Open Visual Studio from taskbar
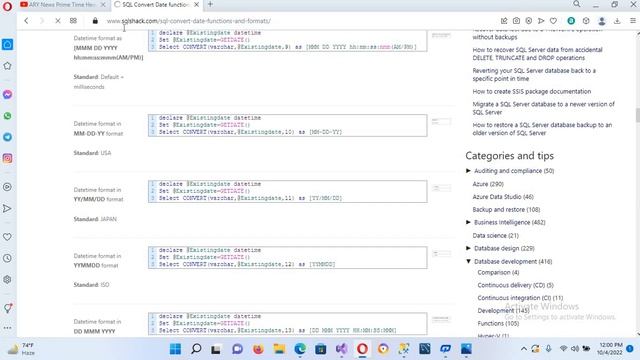This screenshot has height=360, width=640. [x=342, y=349]
